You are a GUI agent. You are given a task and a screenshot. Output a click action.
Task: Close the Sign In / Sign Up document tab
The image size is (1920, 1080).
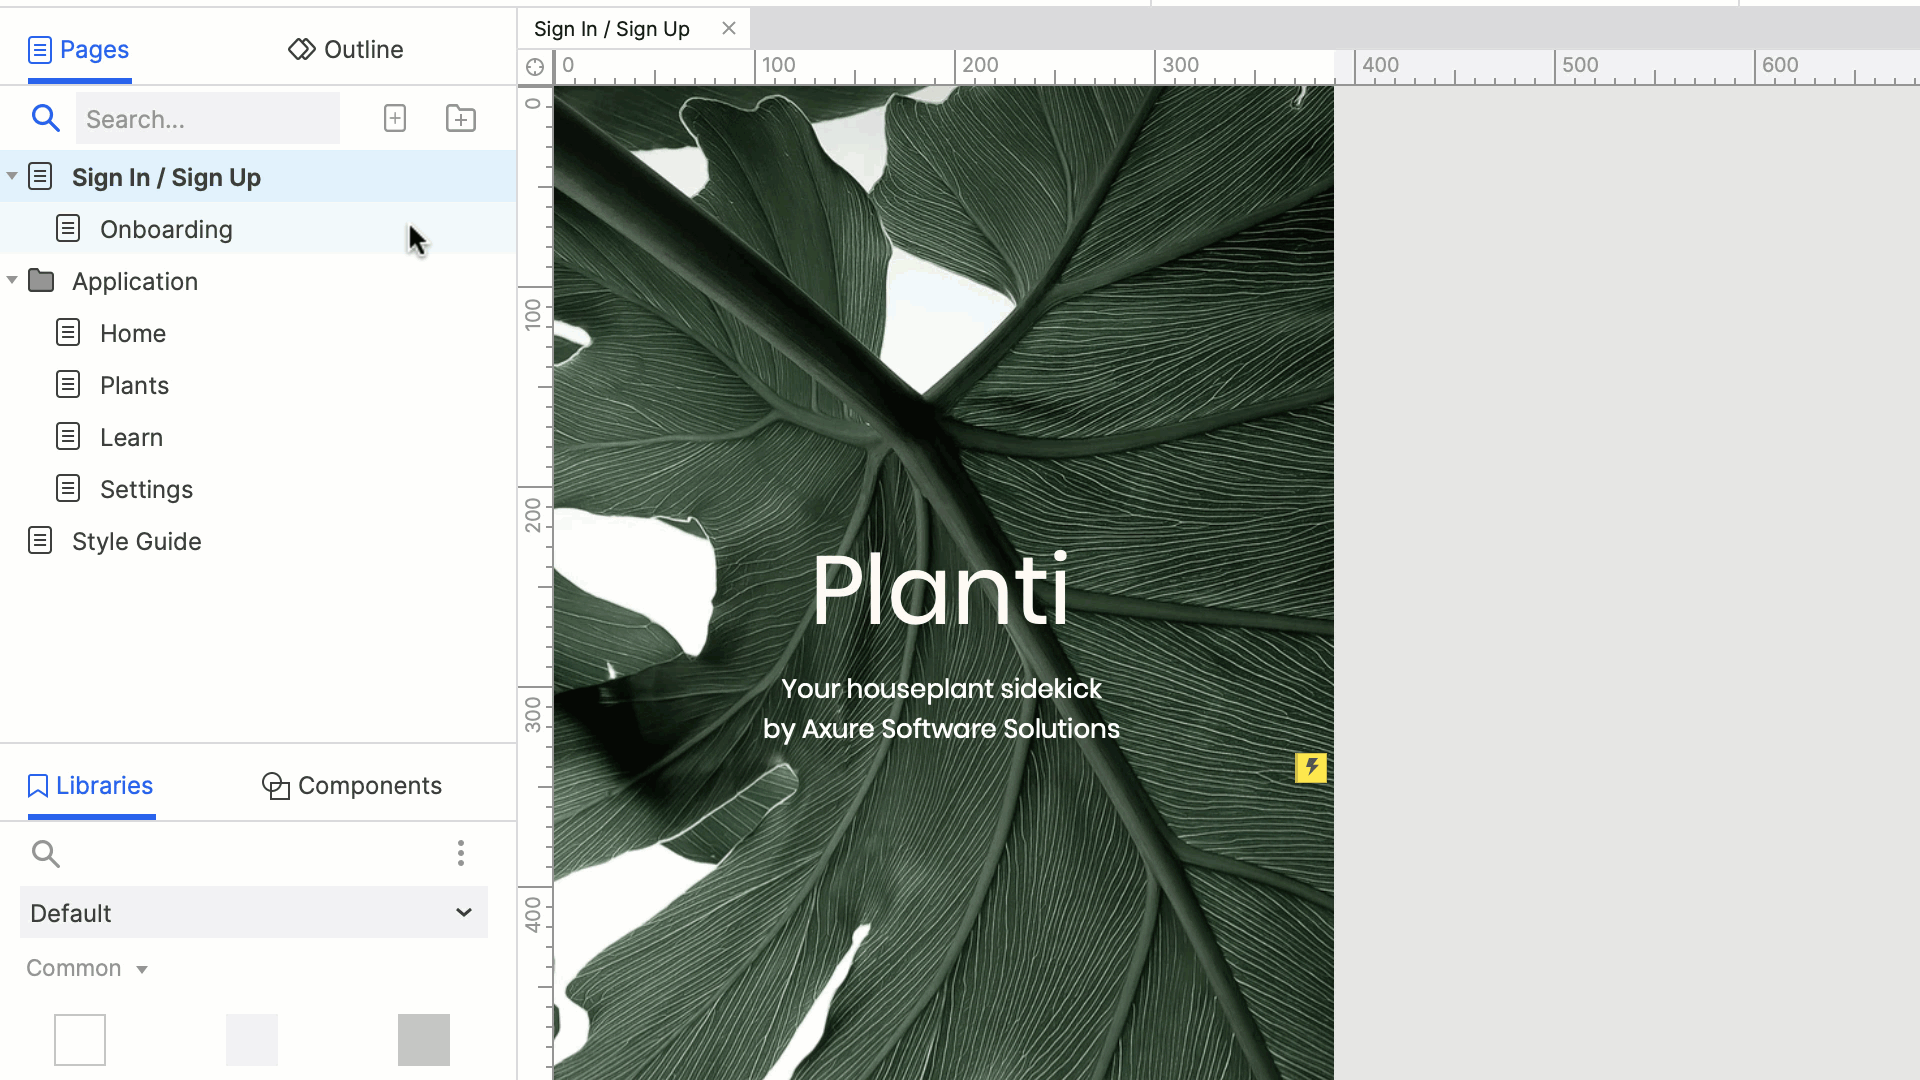tap(729, 28)
